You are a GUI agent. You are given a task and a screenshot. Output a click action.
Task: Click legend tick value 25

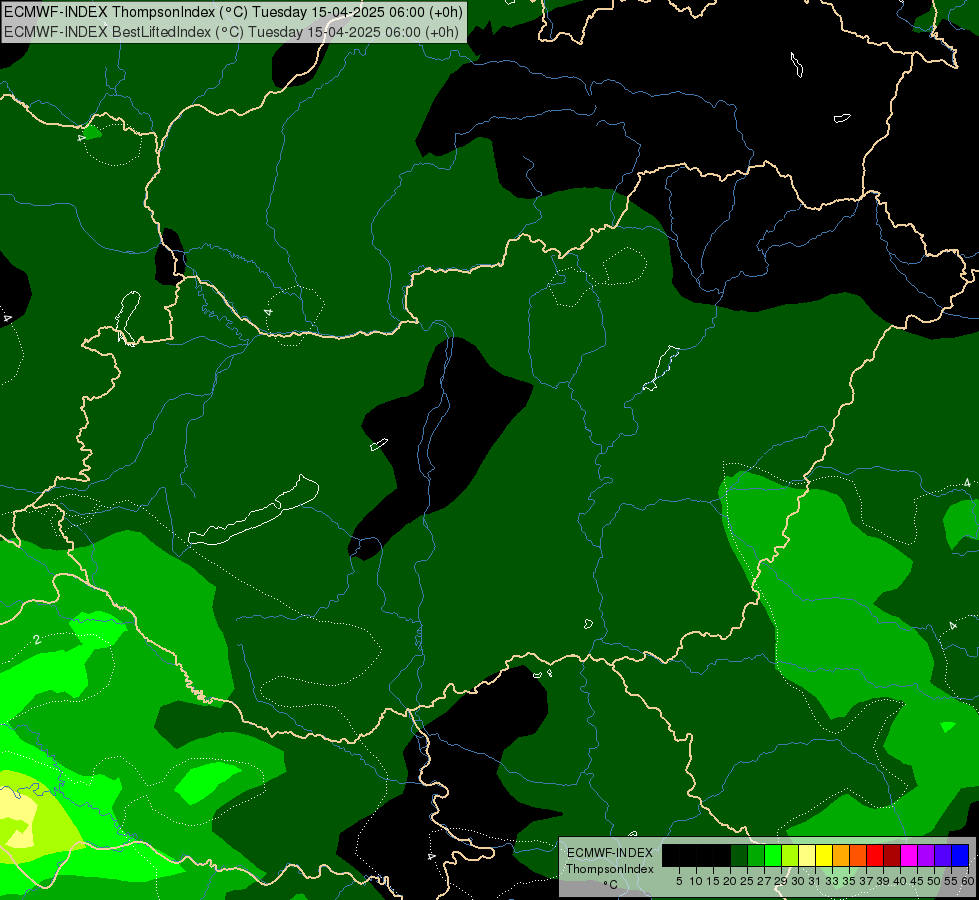(x=747, y=881)
